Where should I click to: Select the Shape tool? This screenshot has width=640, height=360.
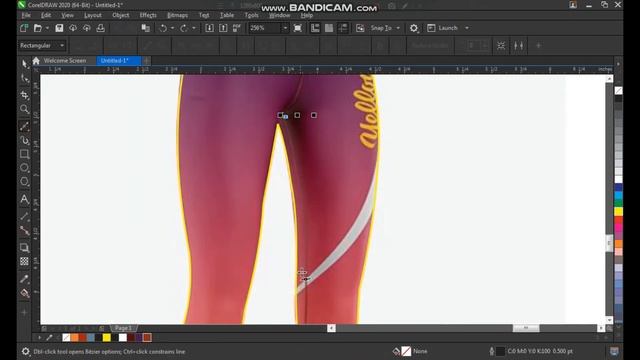coord(24,78)
